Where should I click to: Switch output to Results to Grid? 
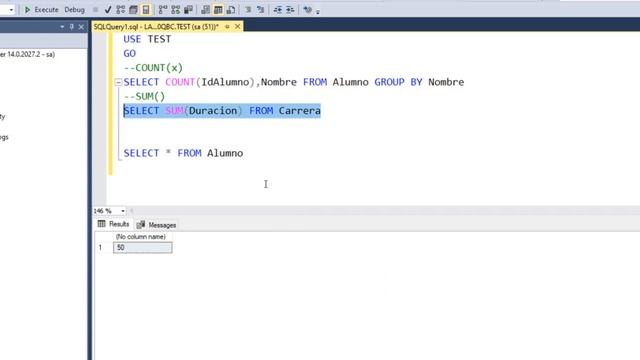pos(218,9)
